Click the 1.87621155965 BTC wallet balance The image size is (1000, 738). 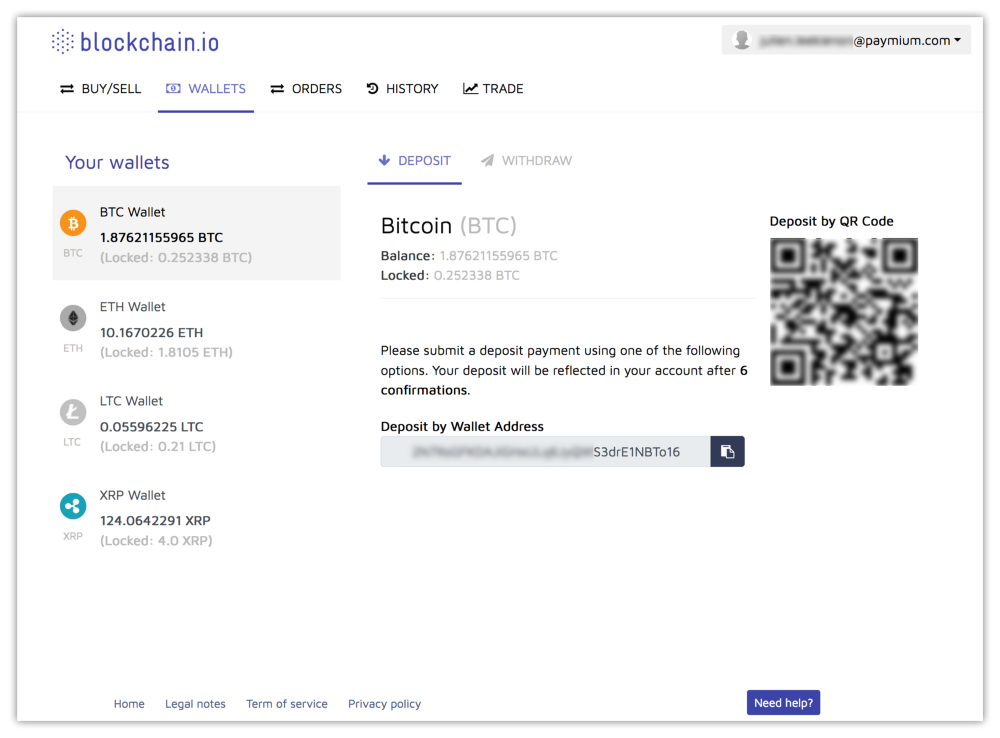point(161,237)
